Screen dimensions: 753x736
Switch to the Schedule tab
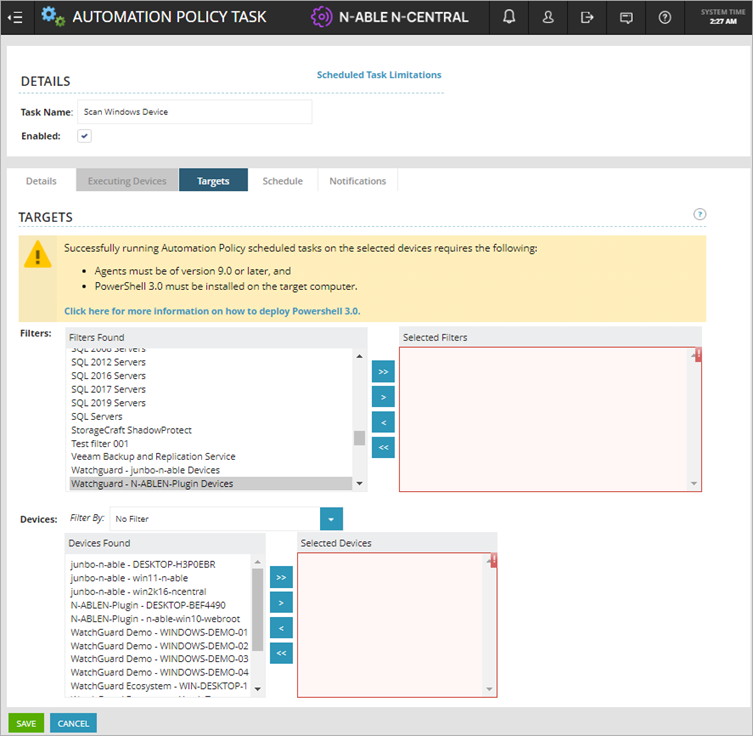click(x=282, y=181)
